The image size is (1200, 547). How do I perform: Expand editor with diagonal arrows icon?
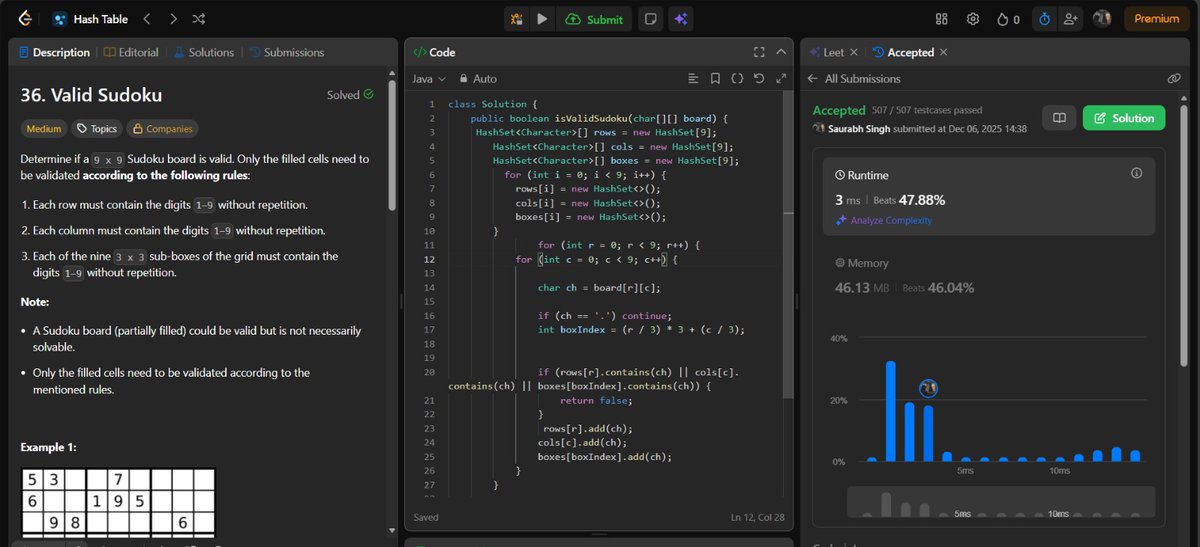[x=780, y=78]
